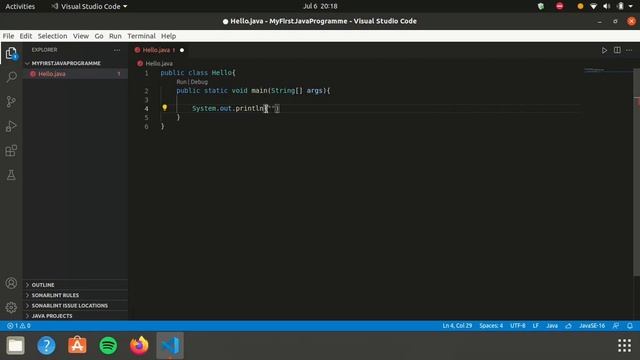Split the editor to the right
The width and height of the screenshot is (640, 360).
617,50
